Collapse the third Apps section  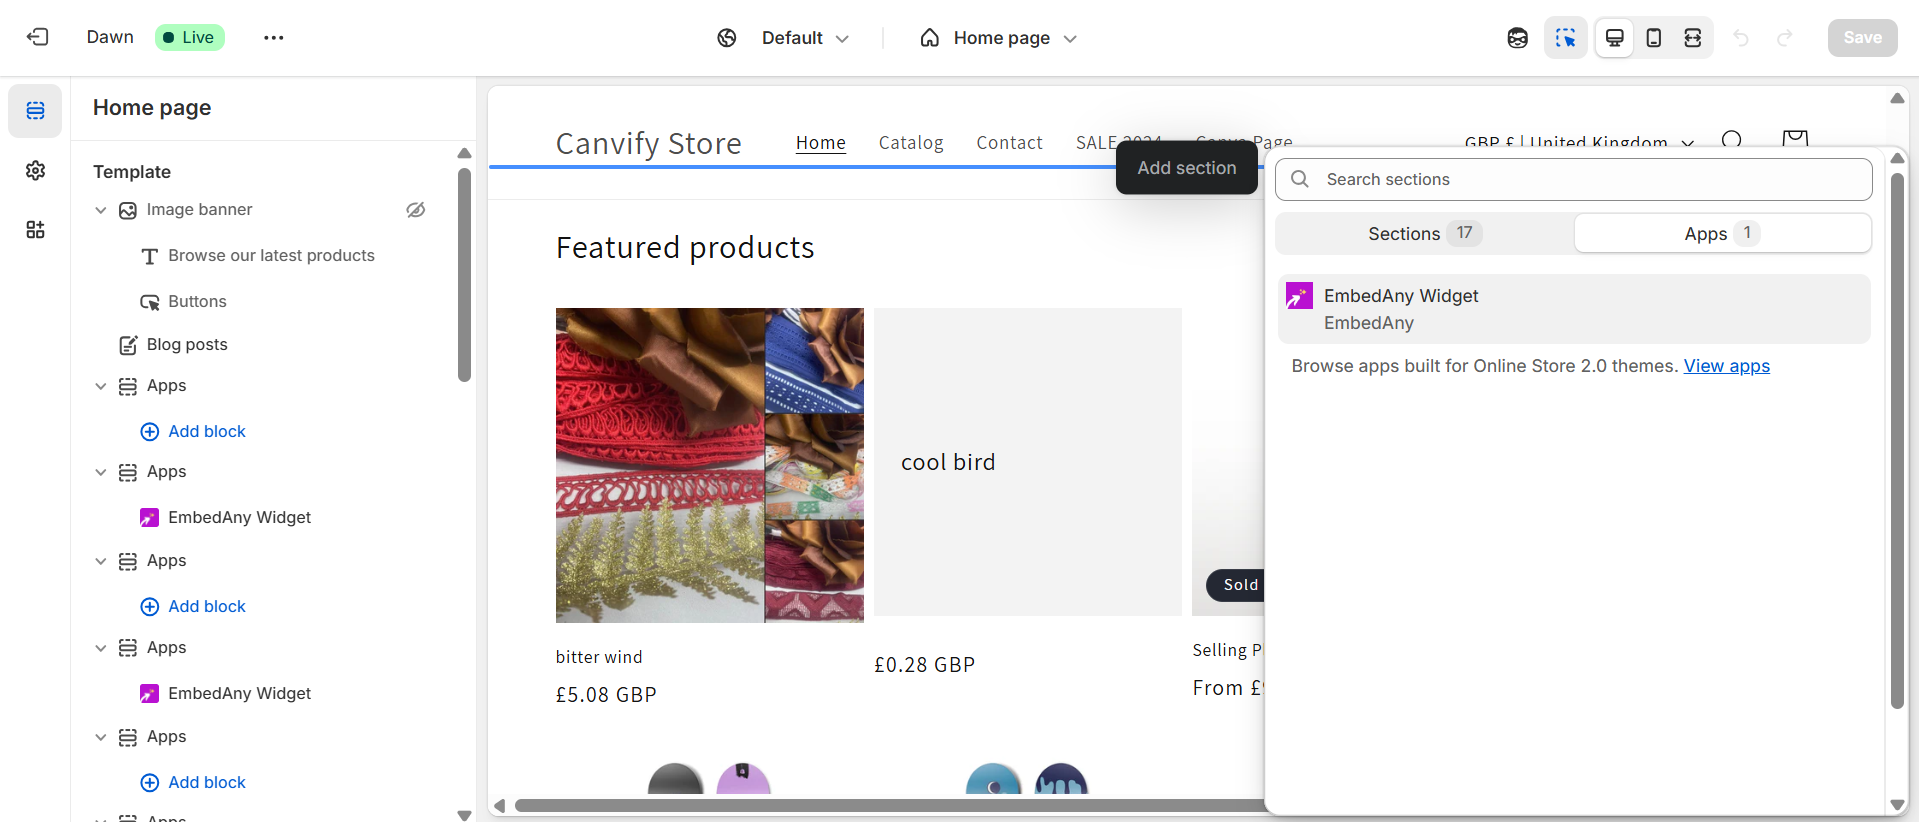(101, 561)
